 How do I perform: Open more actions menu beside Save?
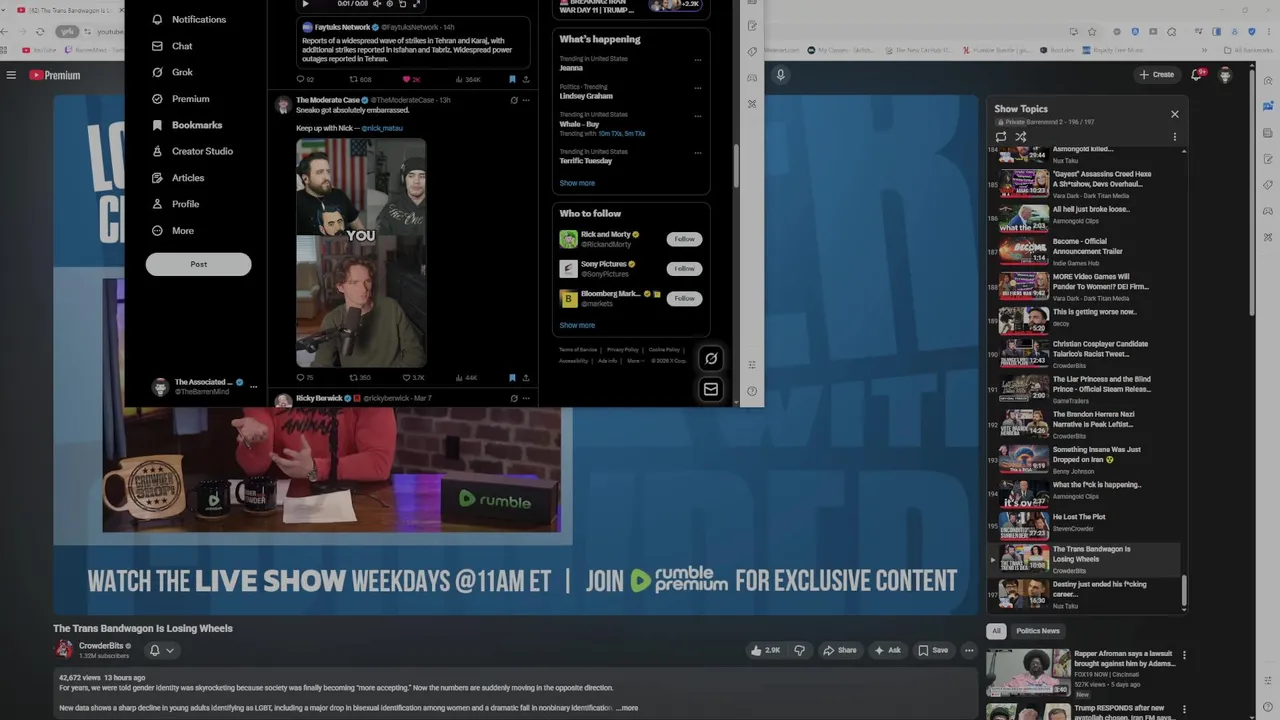click(x=969, y=650)
